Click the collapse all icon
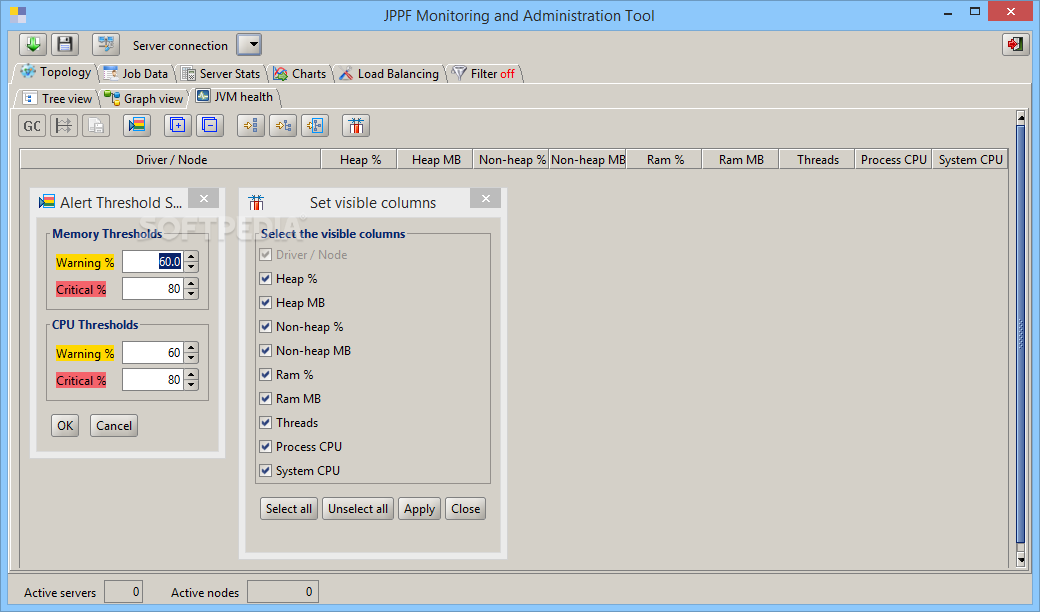The height and width of the screenshot is (612, 1040). [x=210, y=125]
